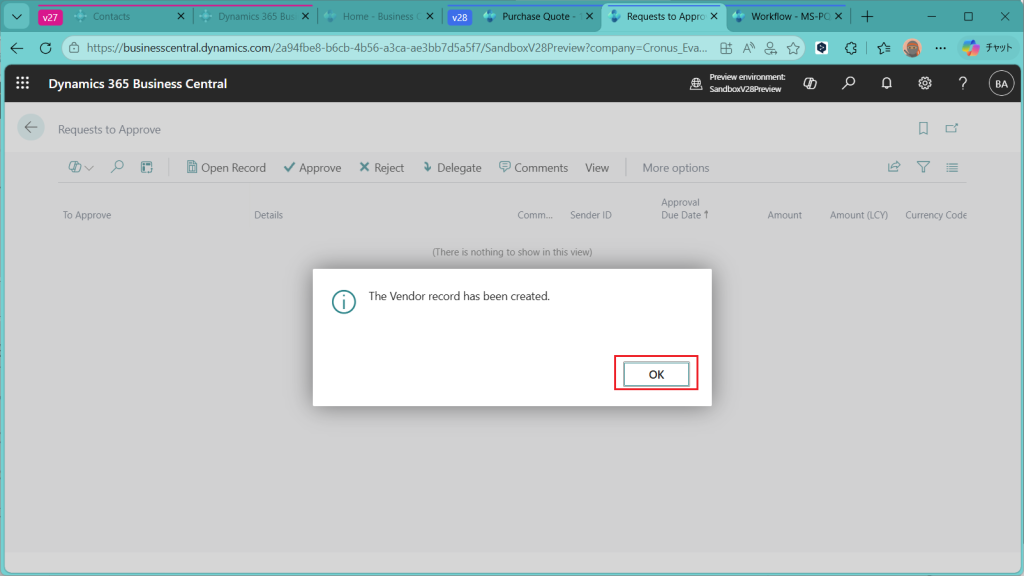This screenshot has width=1024, height=576.
Task: Open the BA user account avatar
Action: point(1000,84)
